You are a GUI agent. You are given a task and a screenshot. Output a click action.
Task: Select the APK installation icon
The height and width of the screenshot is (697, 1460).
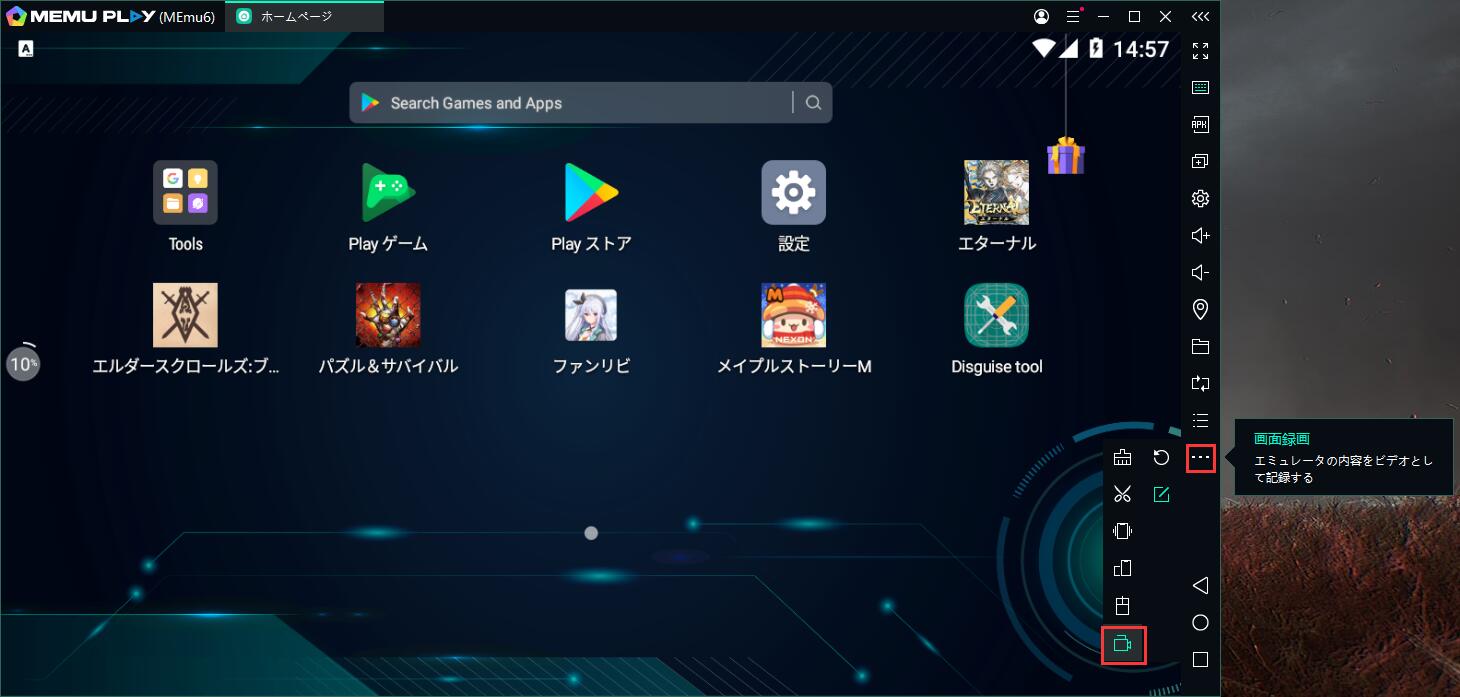(1199, 124)
